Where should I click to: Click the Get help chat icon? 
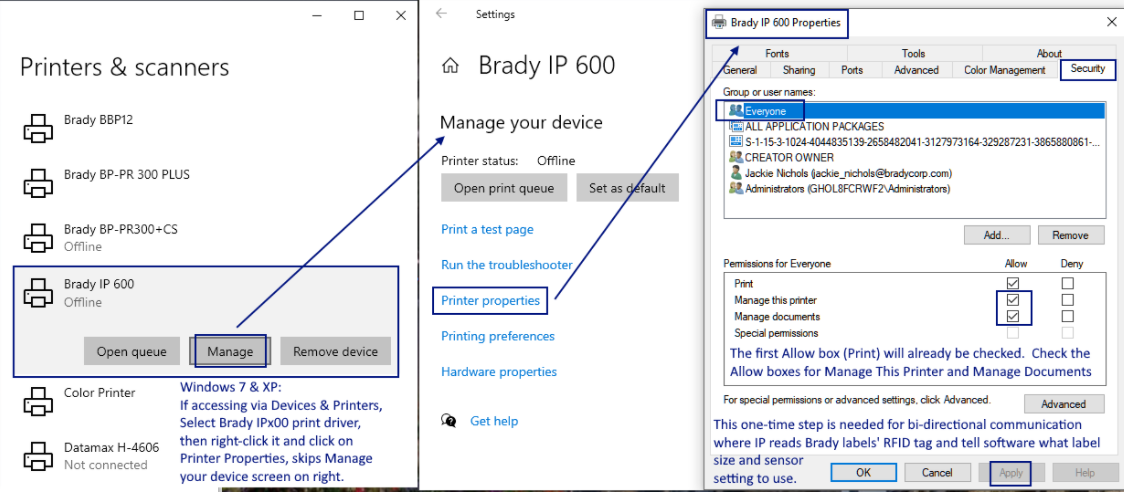(x=449, y=421)
